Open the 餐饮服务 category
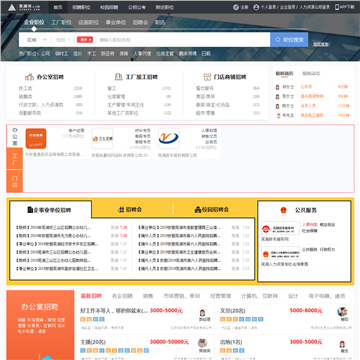Viewport: 360px width, 360px height. (x=205, y=89)
